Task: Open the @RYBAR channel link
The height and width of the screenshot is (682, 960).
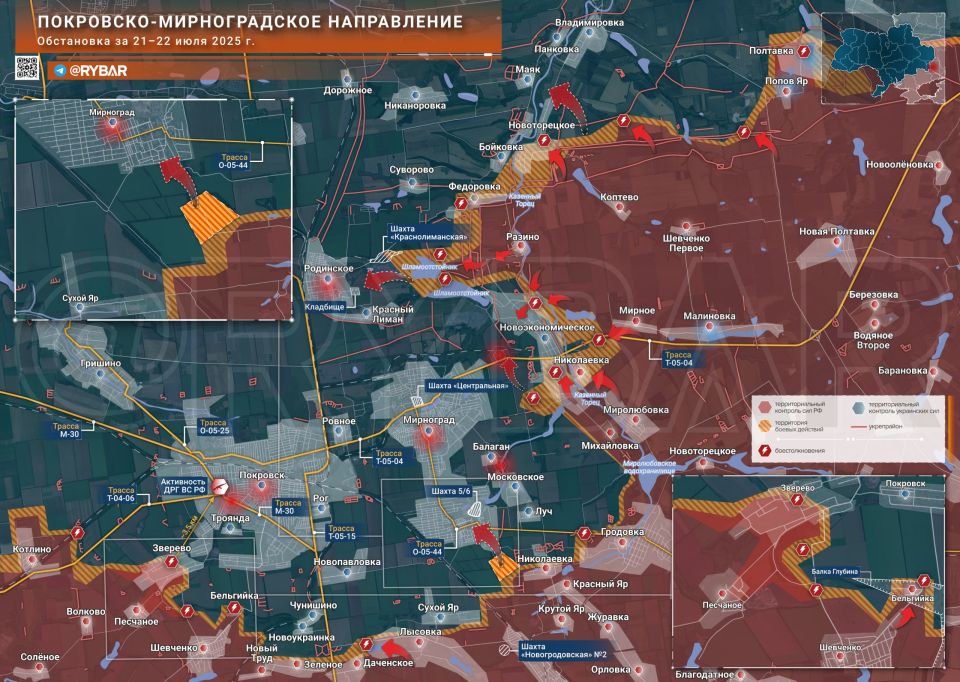Action: click(x=100, y=71)
